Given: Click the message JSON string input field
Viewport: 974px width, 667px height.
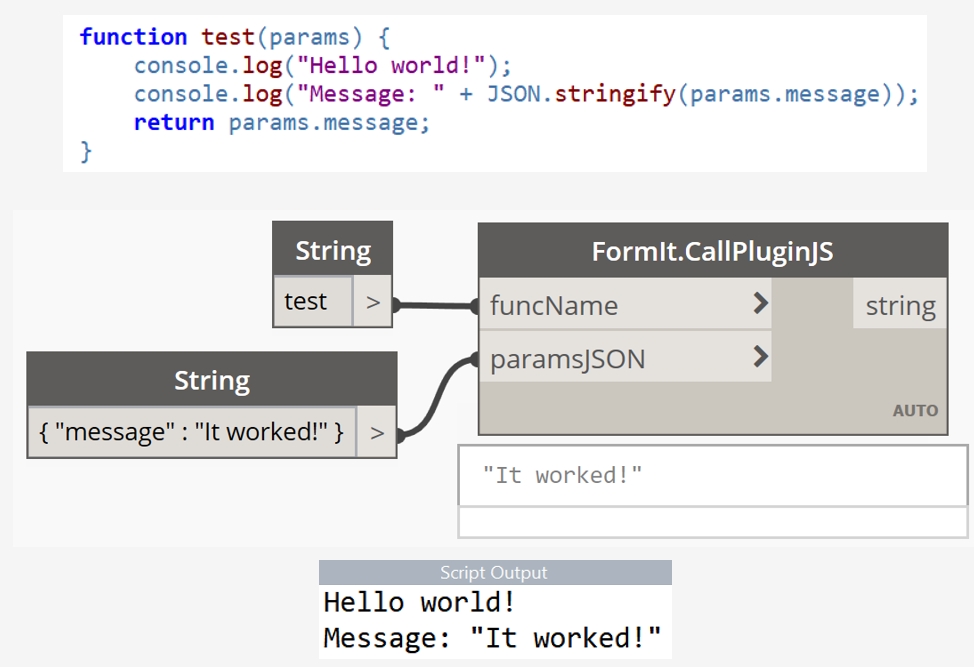Looking at the screenshot, I should 191,432.
